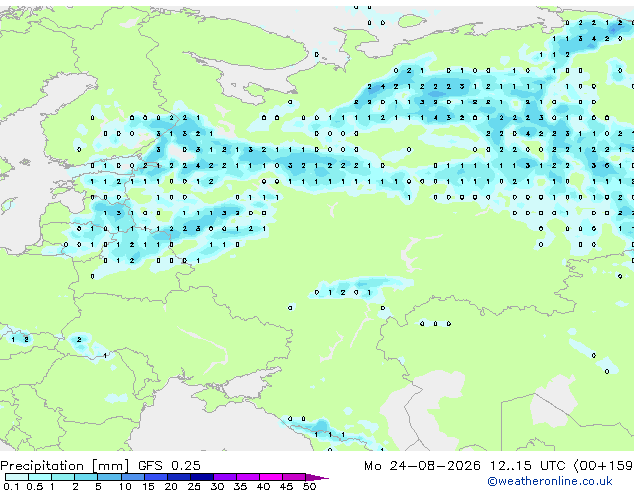Click the '25' legend scale label
This screenshot has height=490, width=634.
click(194, 486)
